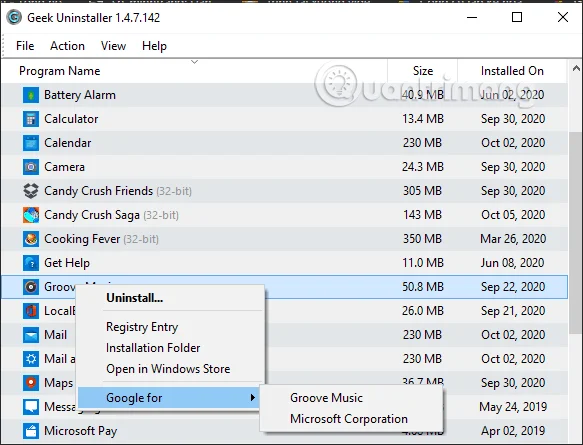This screenshot has height=445, width=583.
Task: Click the Battery Alarm app icon
Action: pos(31,95)
